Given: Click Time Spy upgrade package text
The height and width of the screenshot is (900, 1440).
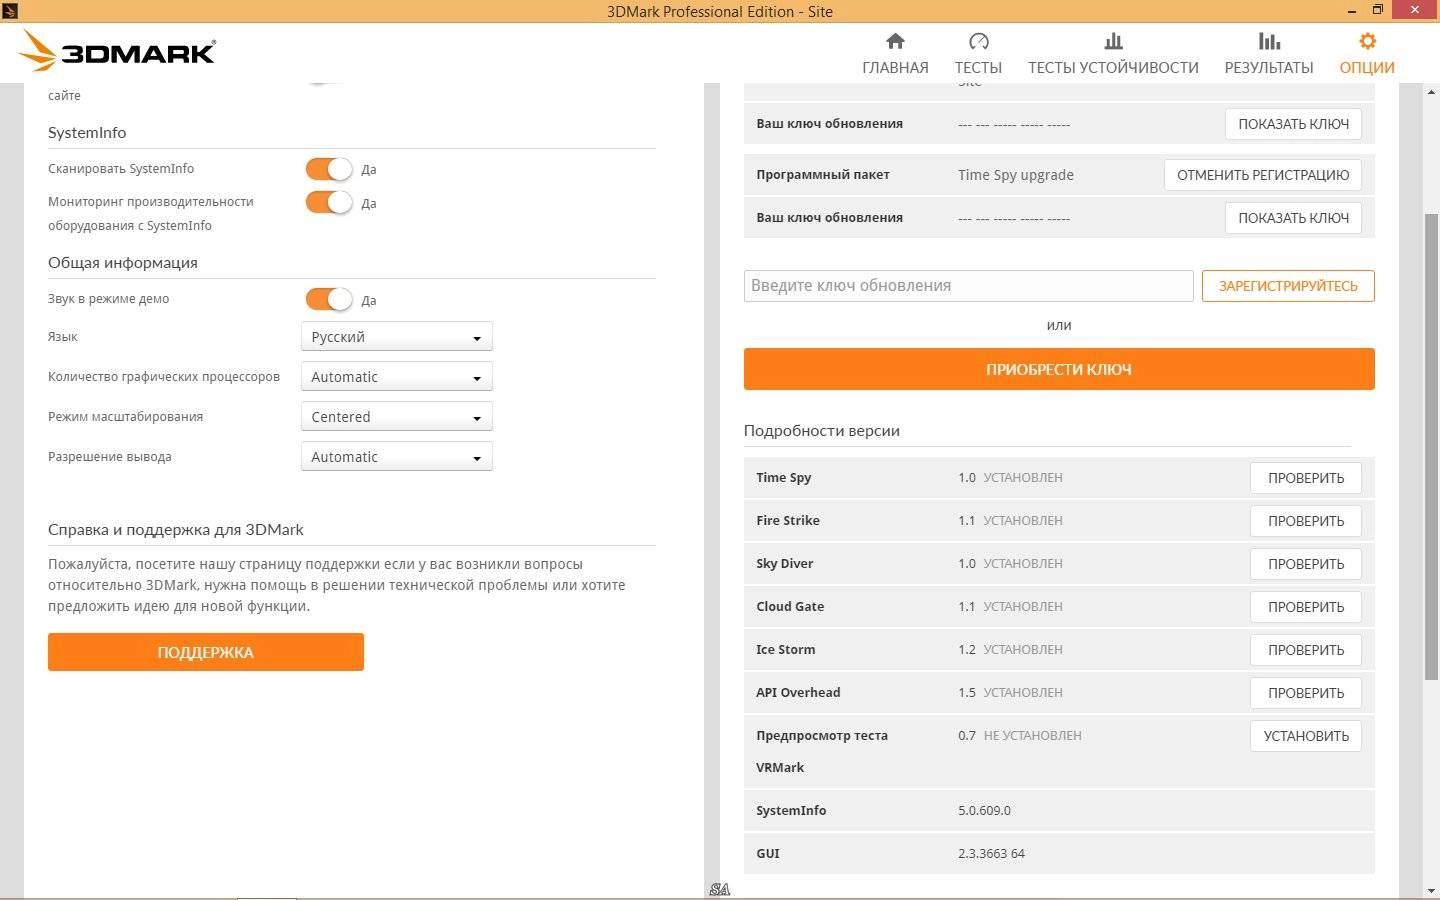Looking at the screenshot, I should coord(1016,175).
